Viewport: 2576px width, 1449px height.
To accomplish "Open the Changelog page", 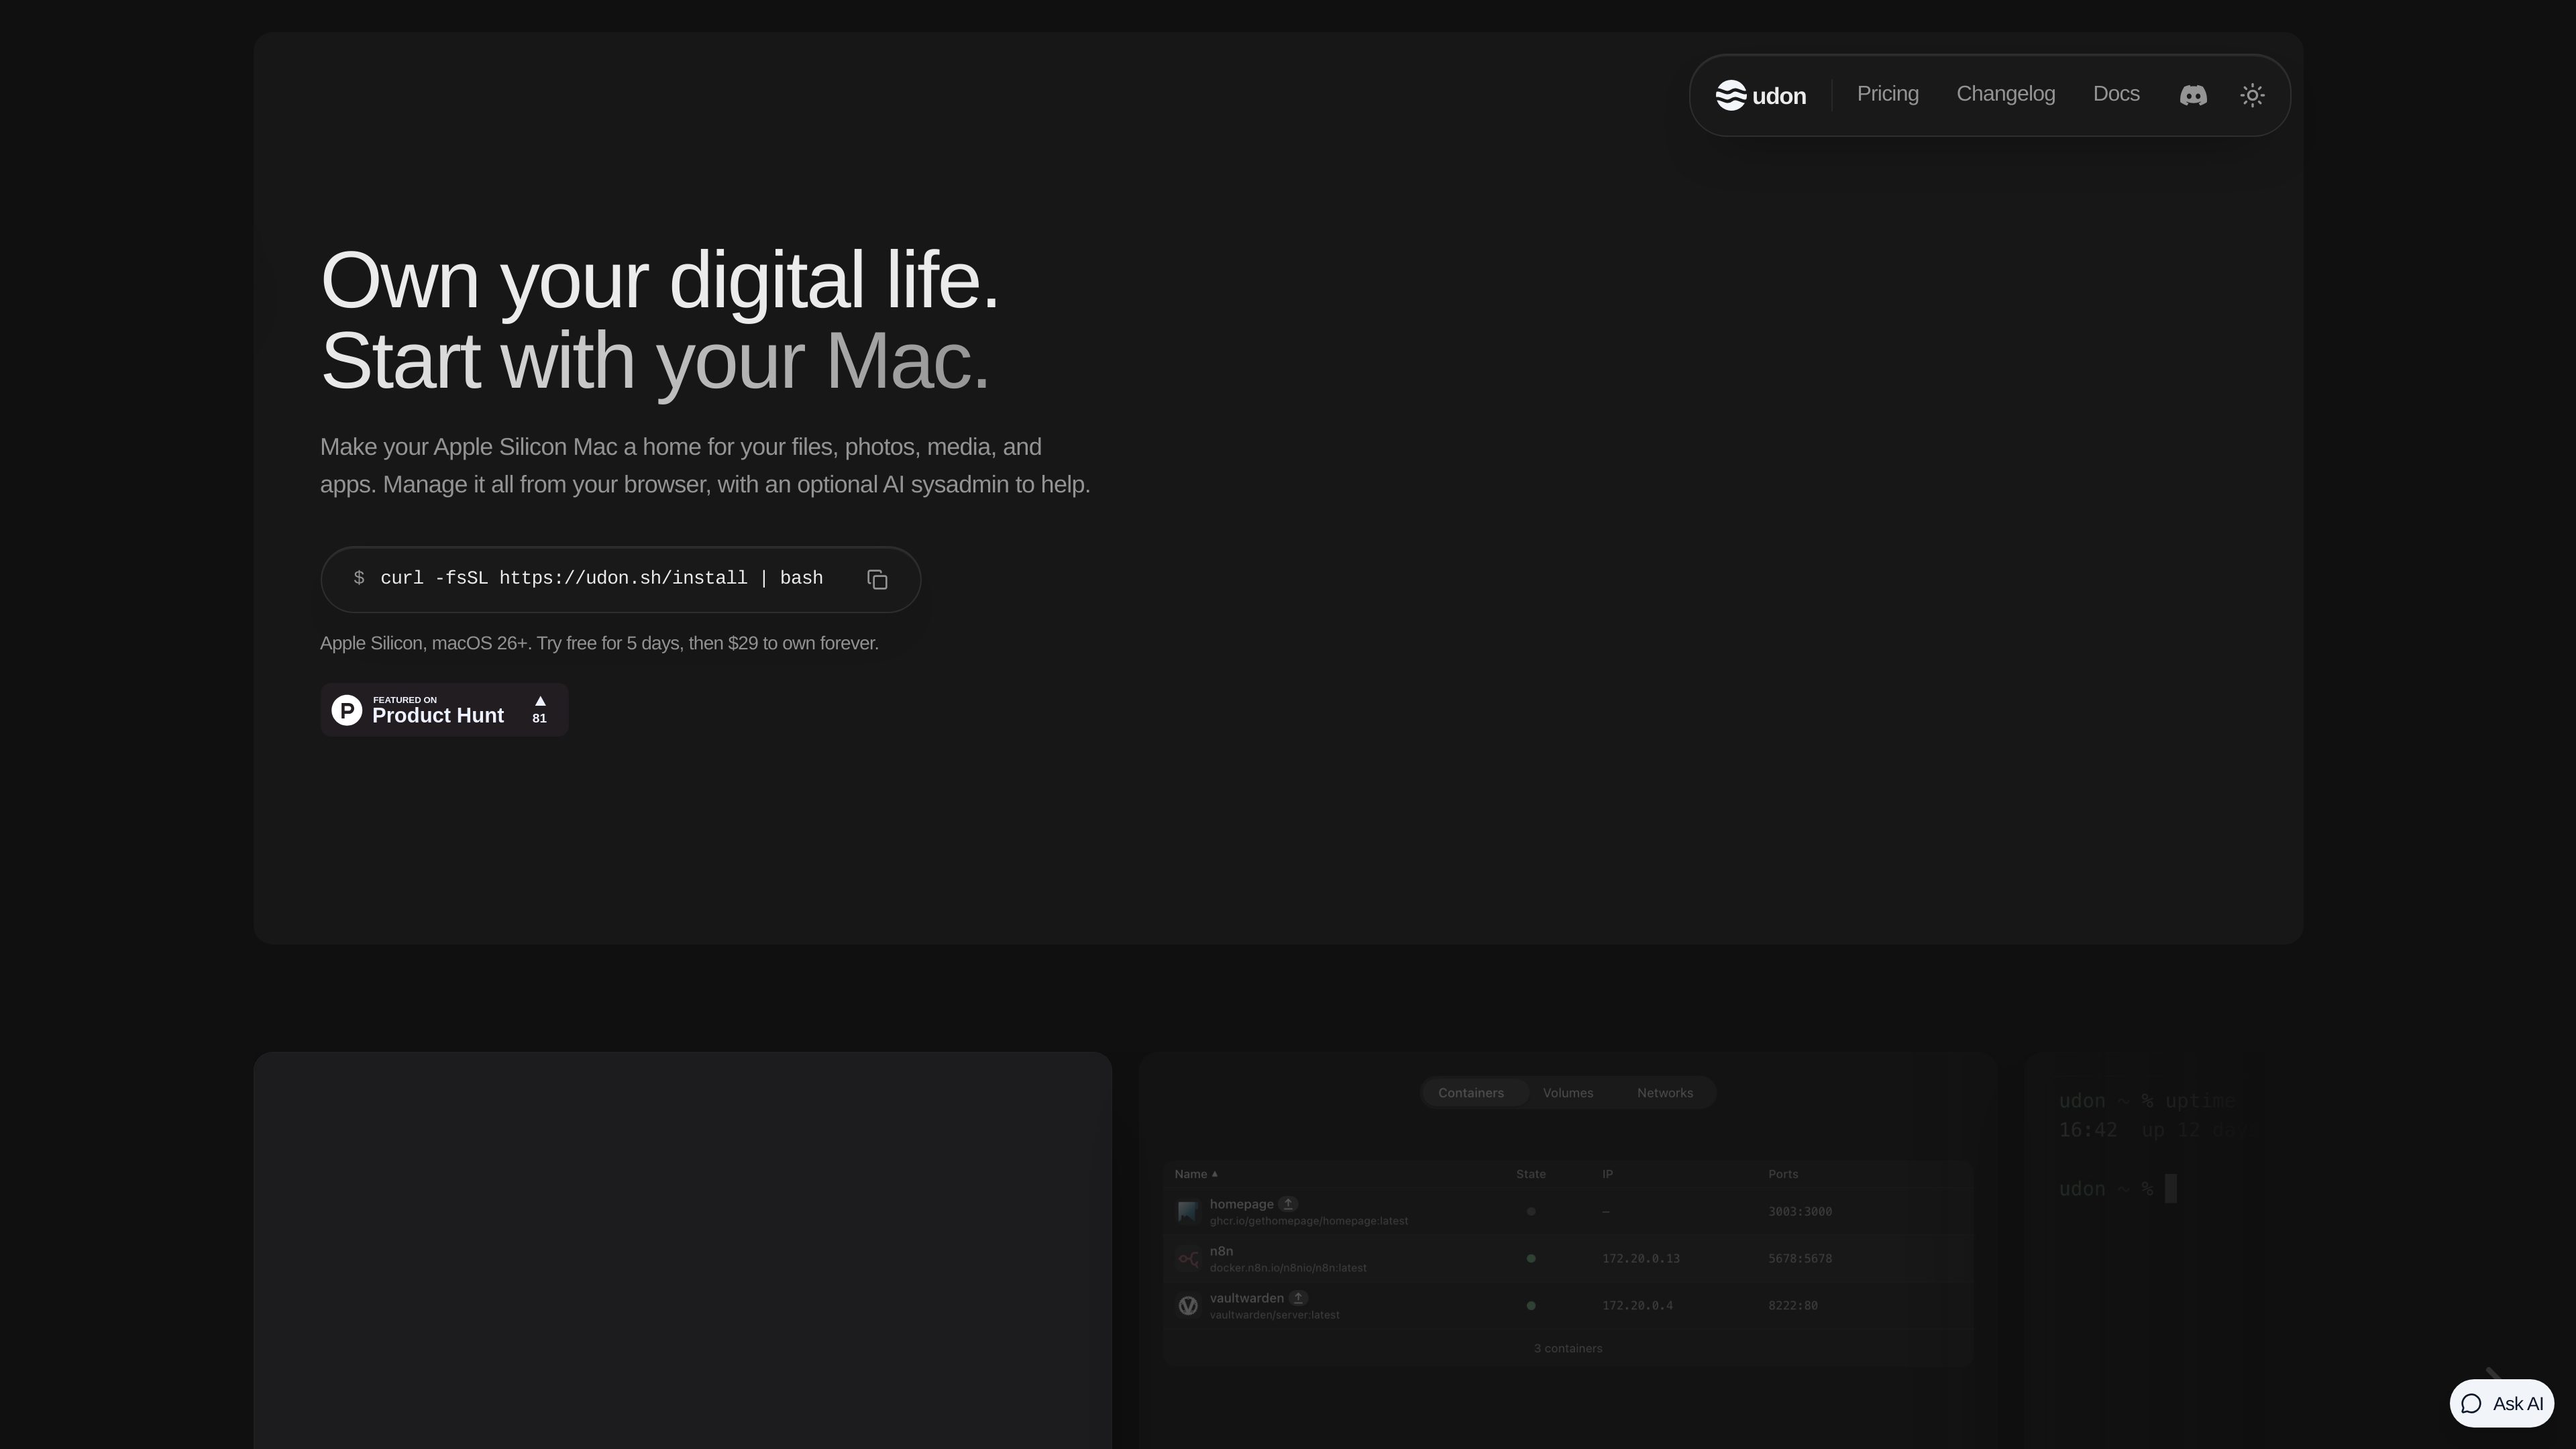I will pos(2005,94).
